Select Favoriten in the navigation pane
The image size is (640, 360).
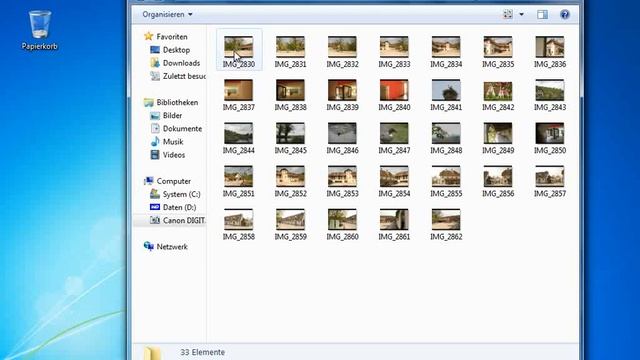pyautogui.click(x=172, y=37)
